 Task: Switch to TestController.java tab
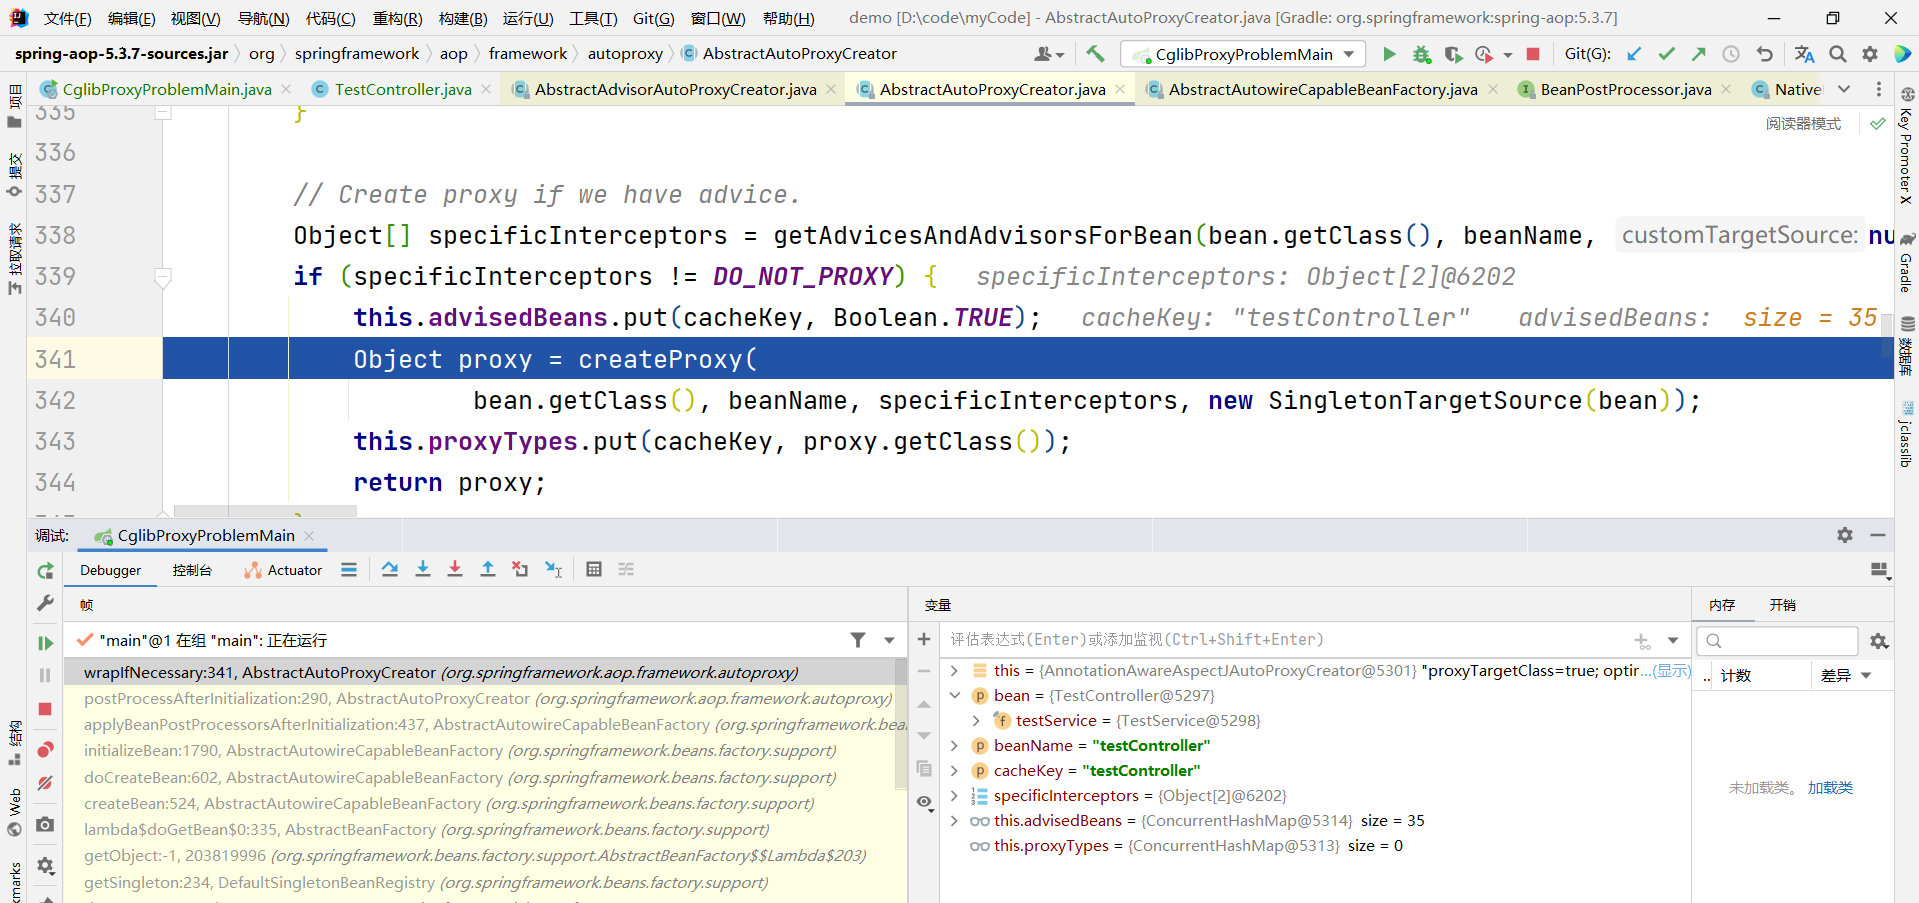403,89
